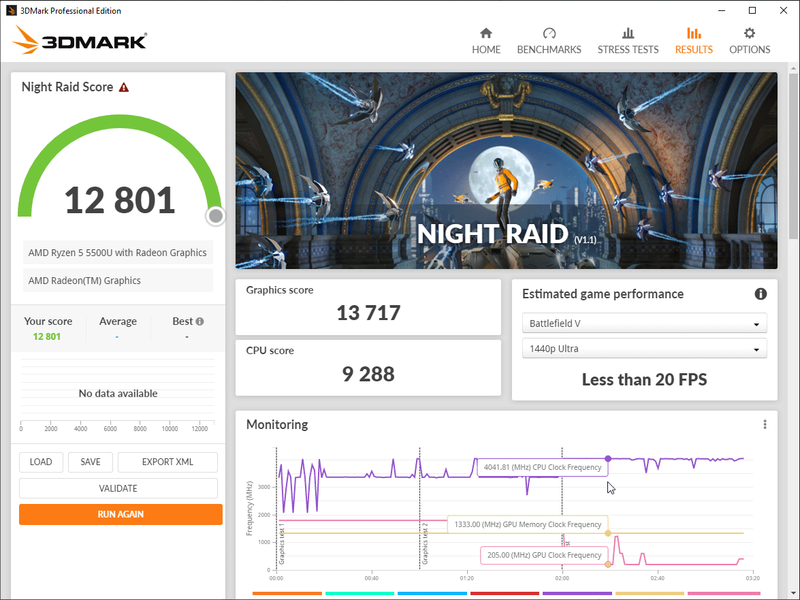This screenshot has height=600, width=800.
Task: Click the yellow legend color bar
Action: tap(649, 593)
